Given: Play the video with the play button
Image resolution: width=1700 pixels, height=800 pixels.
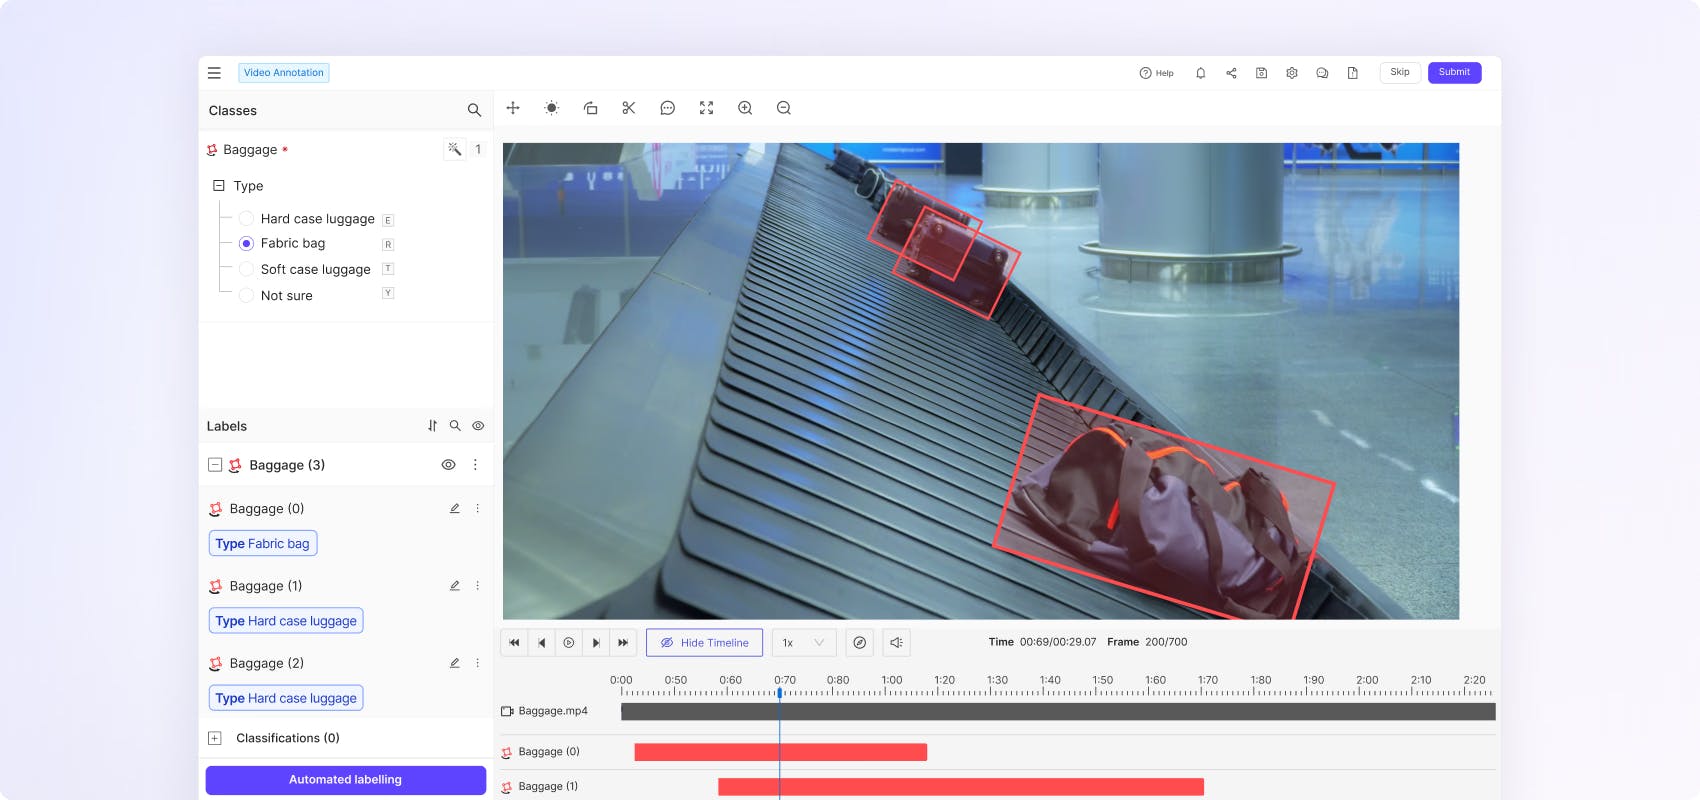Looking at the screenshot, I should click(x=568, y=643).
